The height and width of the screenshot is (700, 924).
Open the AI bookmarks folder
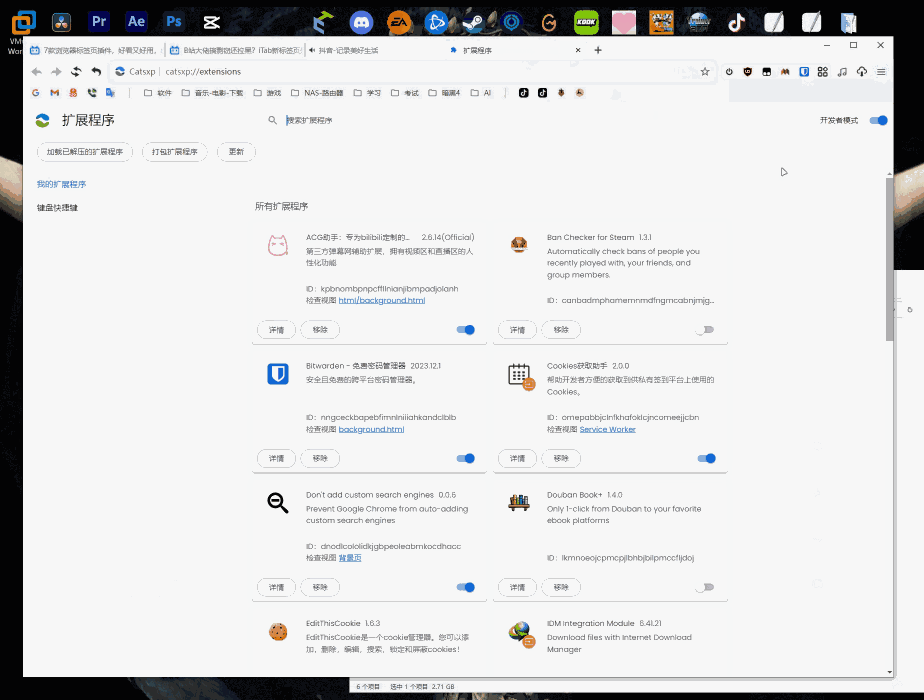pyautogui.click(x=481, y=93)
